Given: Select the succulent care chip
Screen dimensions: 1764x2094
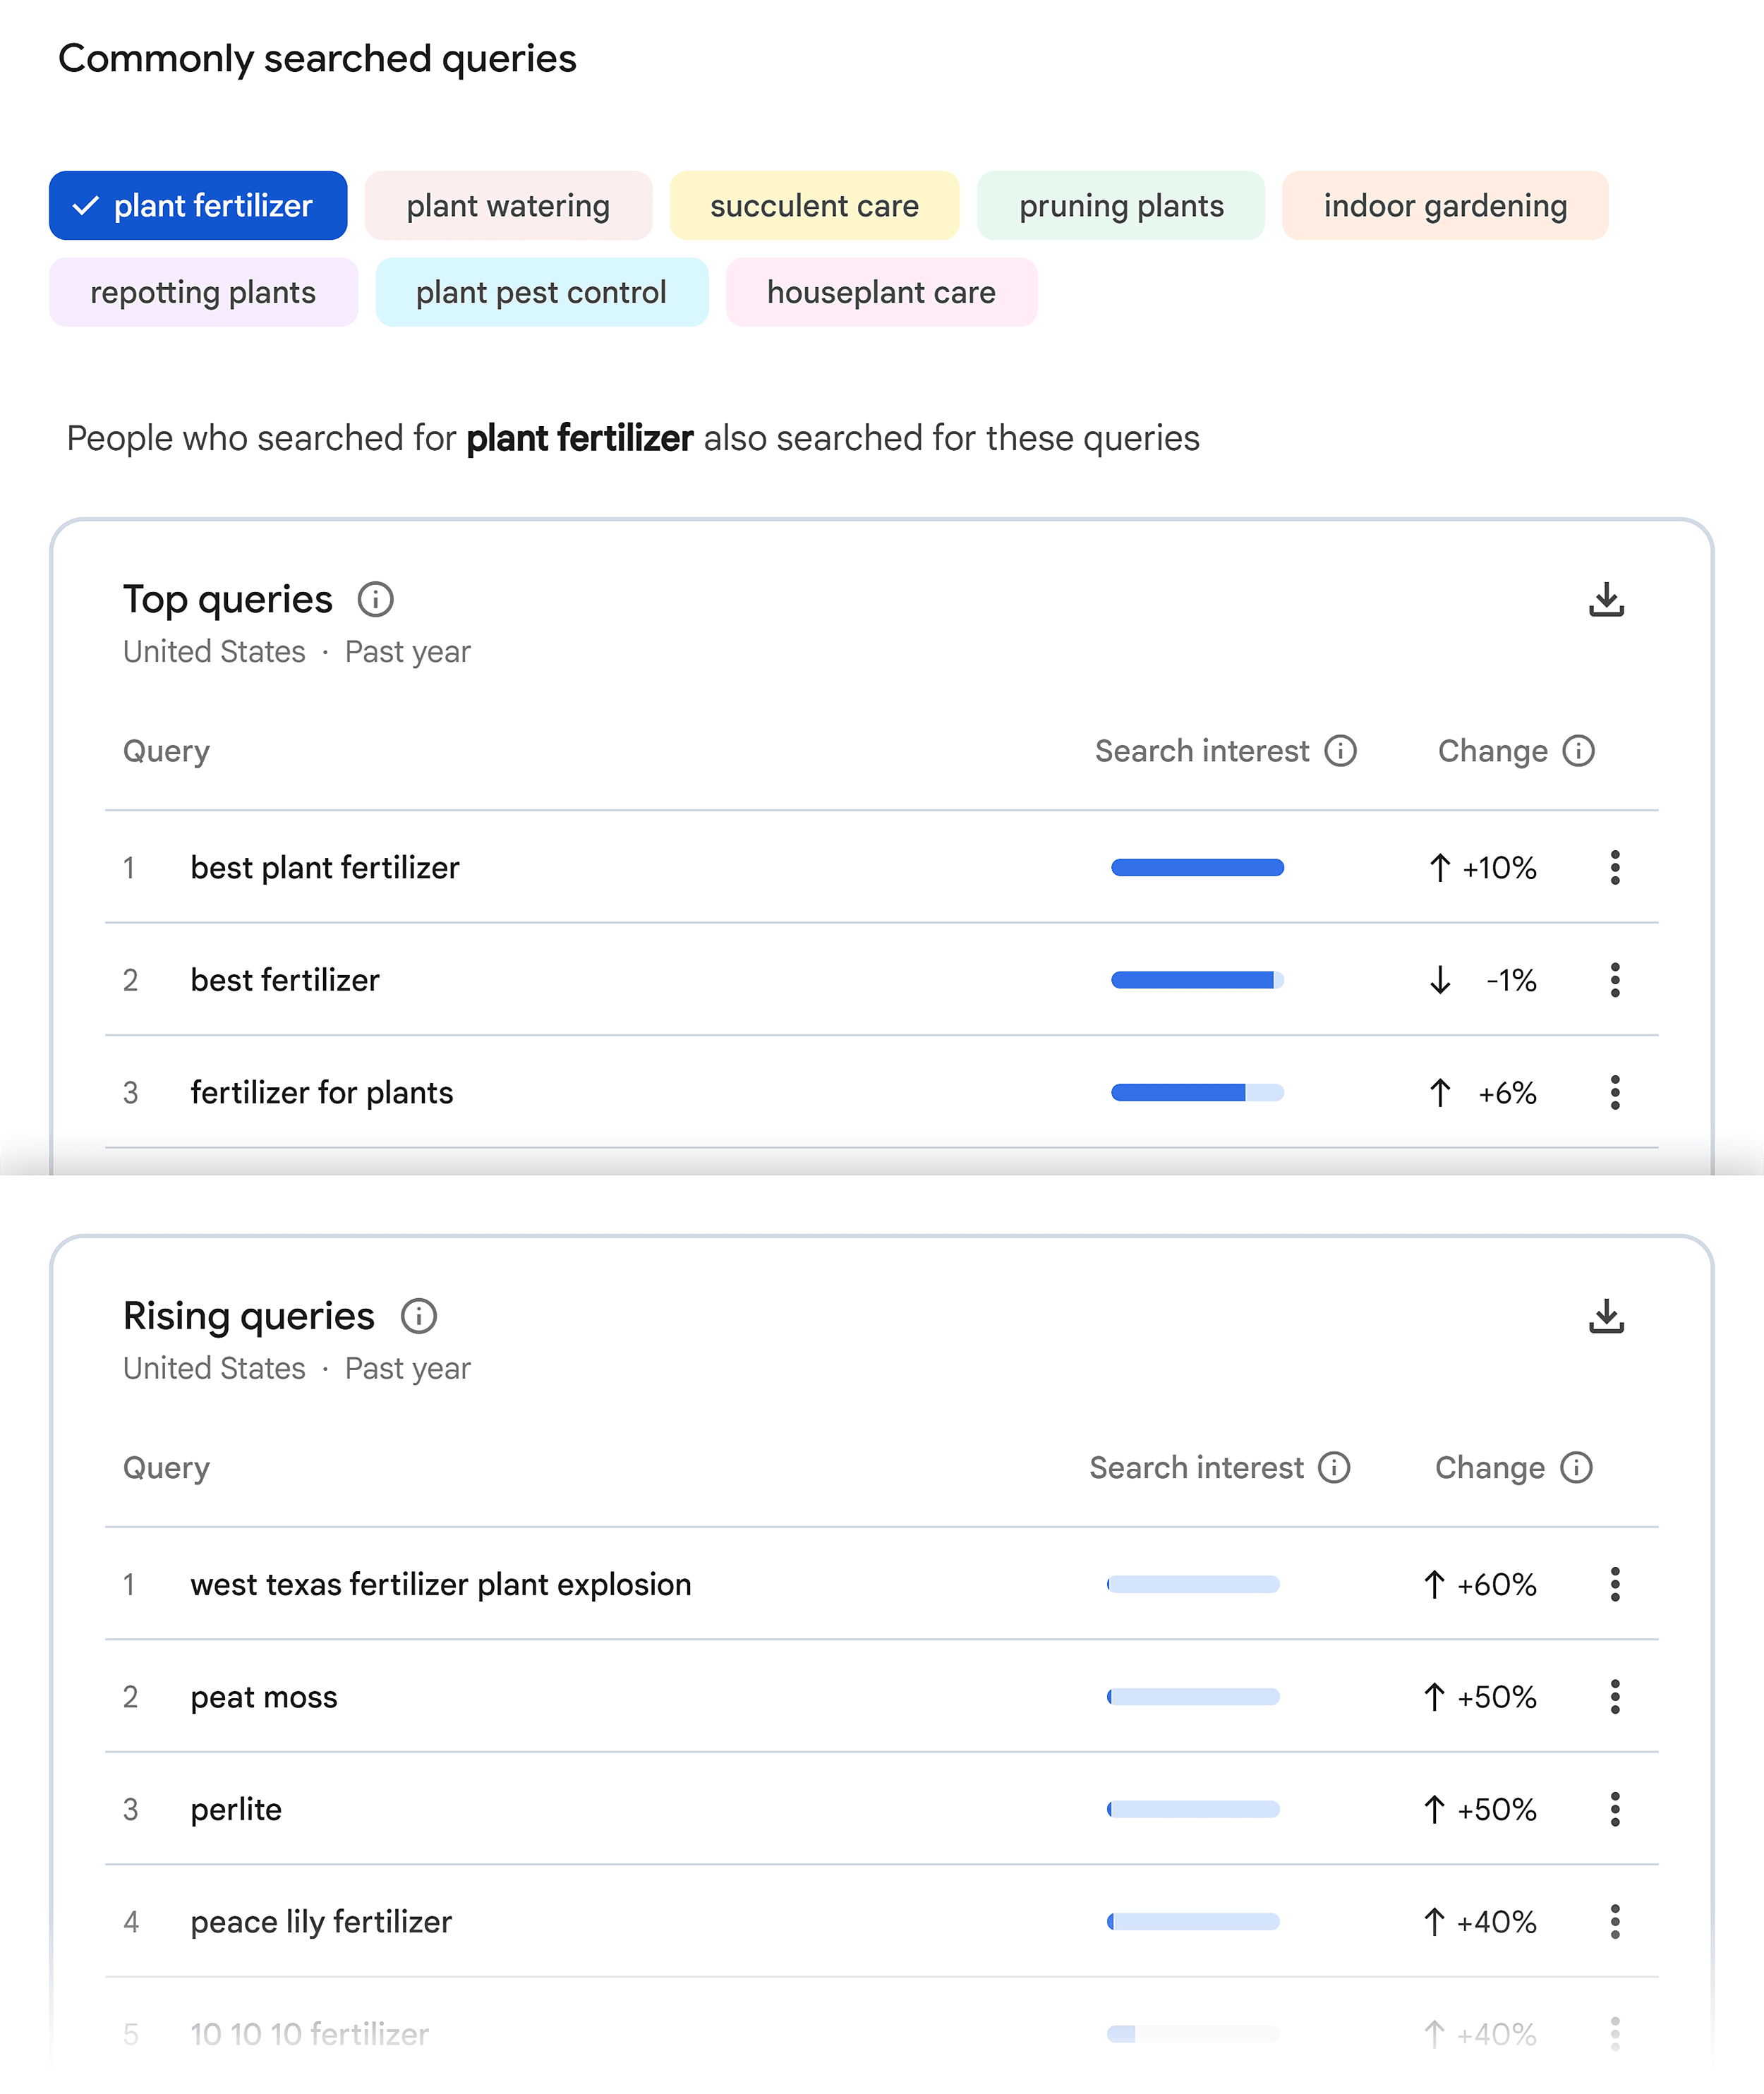Looking at the screenshot, I should pos(814,205).
